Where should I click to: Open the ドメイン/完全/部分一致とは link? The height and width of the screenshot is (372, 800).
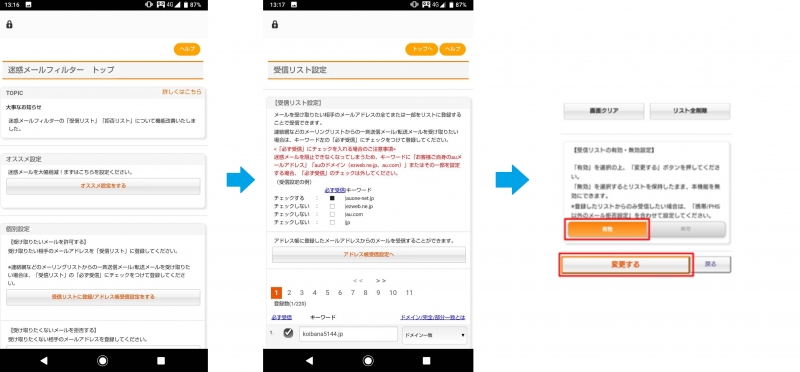click(x=433, y=317)
